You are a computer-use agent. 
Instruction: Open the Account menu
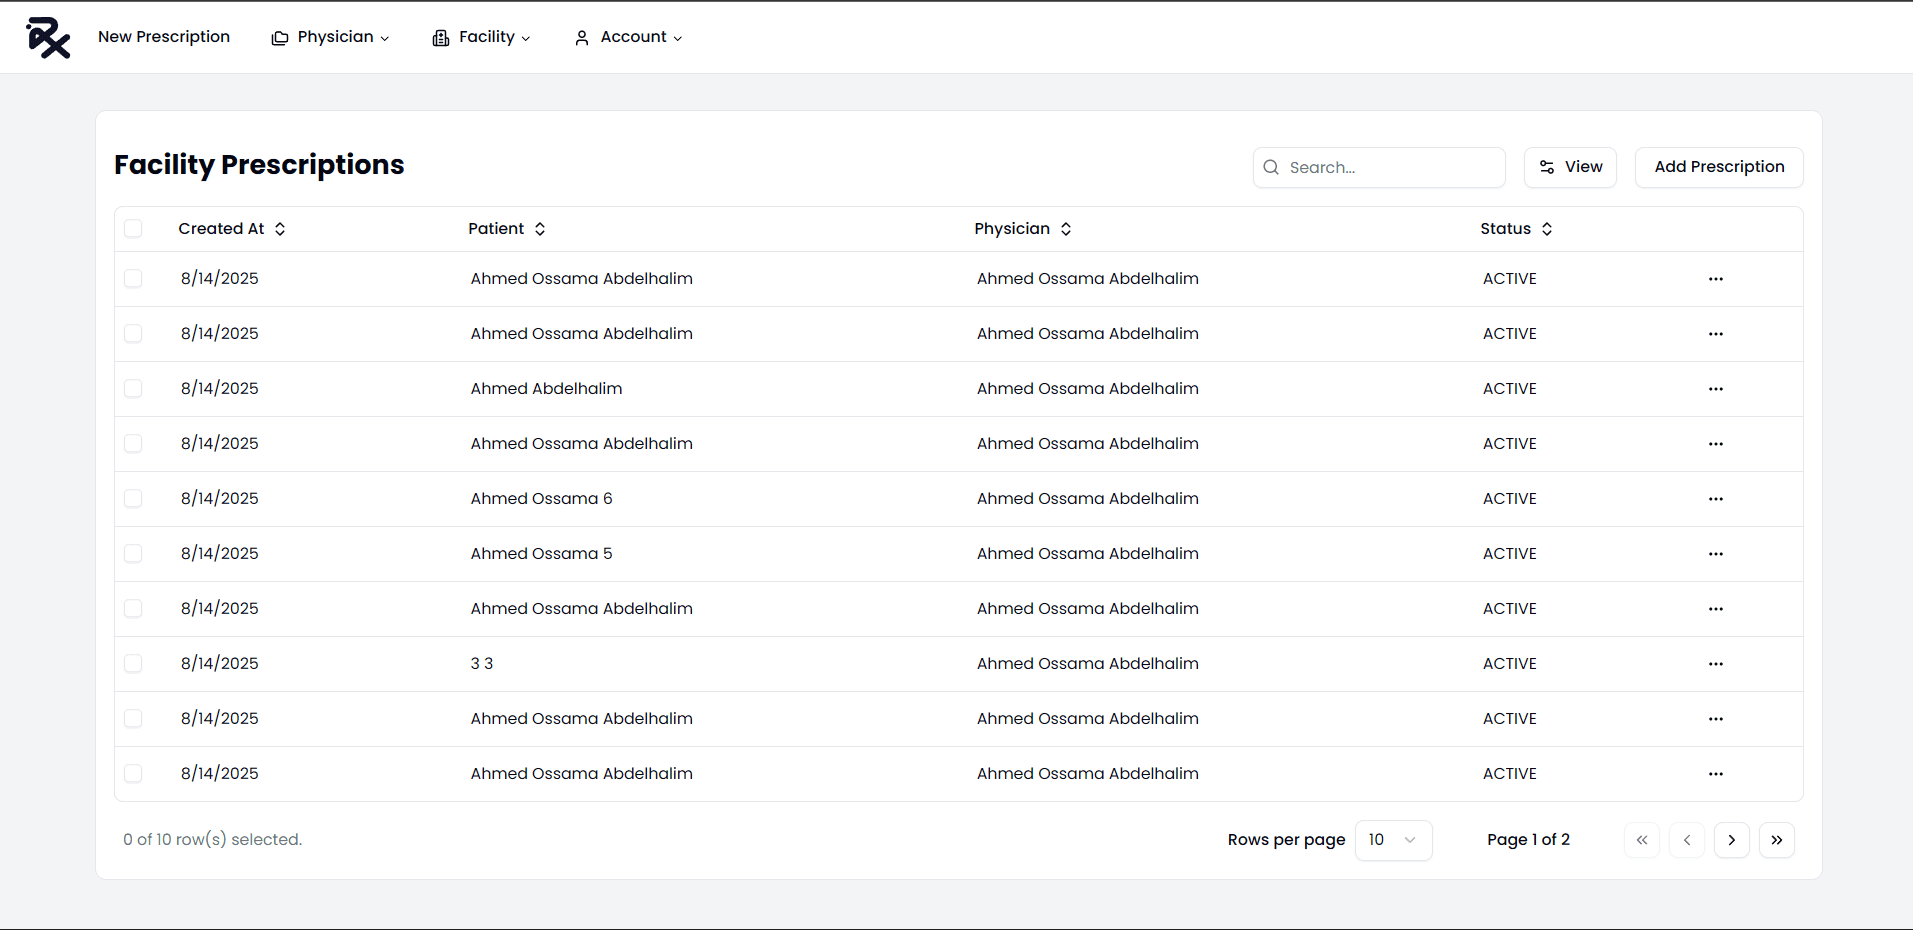[629, 37]
